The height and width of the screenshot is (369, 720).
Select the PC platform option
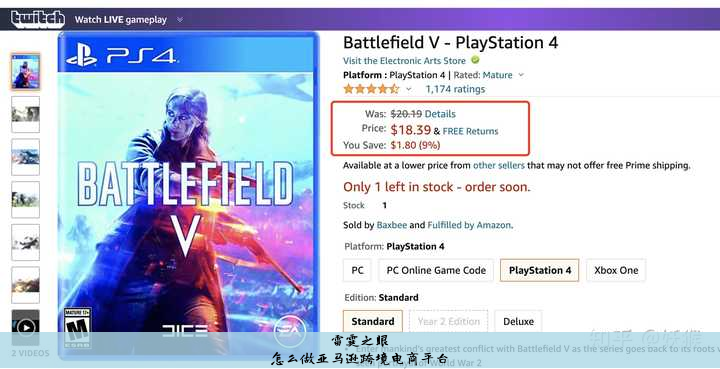tap(357, 270)
